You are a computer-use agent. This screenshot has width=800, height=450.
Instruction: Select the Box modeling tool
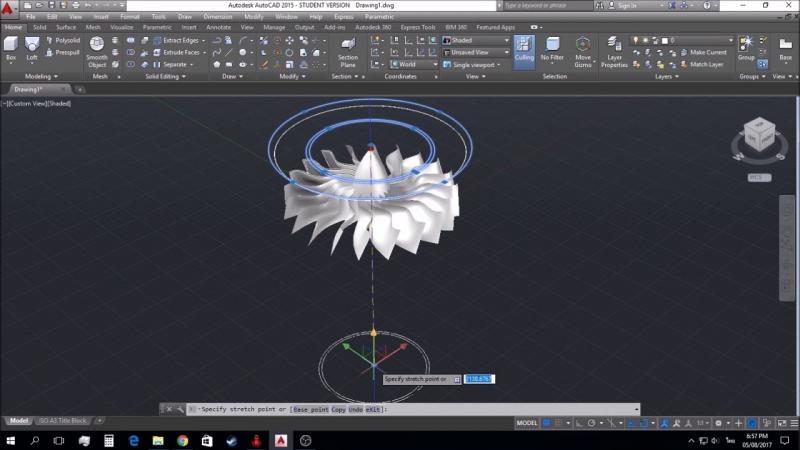[x=11, y=46]
